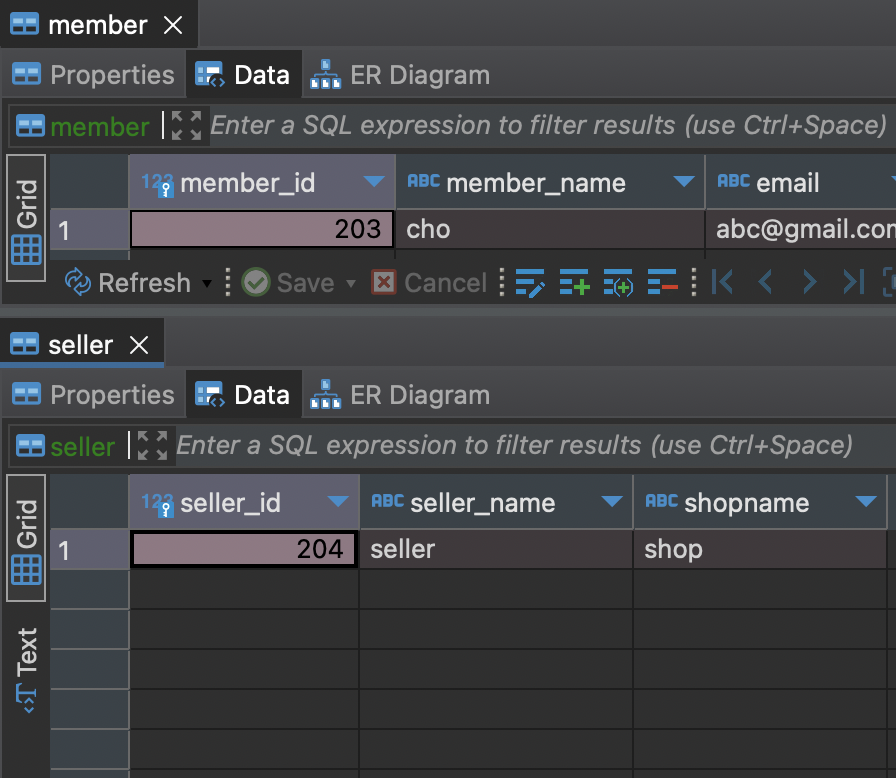This screenshot has width=896, height=778.
Task: Switch member panel to Grid view
Action: 26,218
